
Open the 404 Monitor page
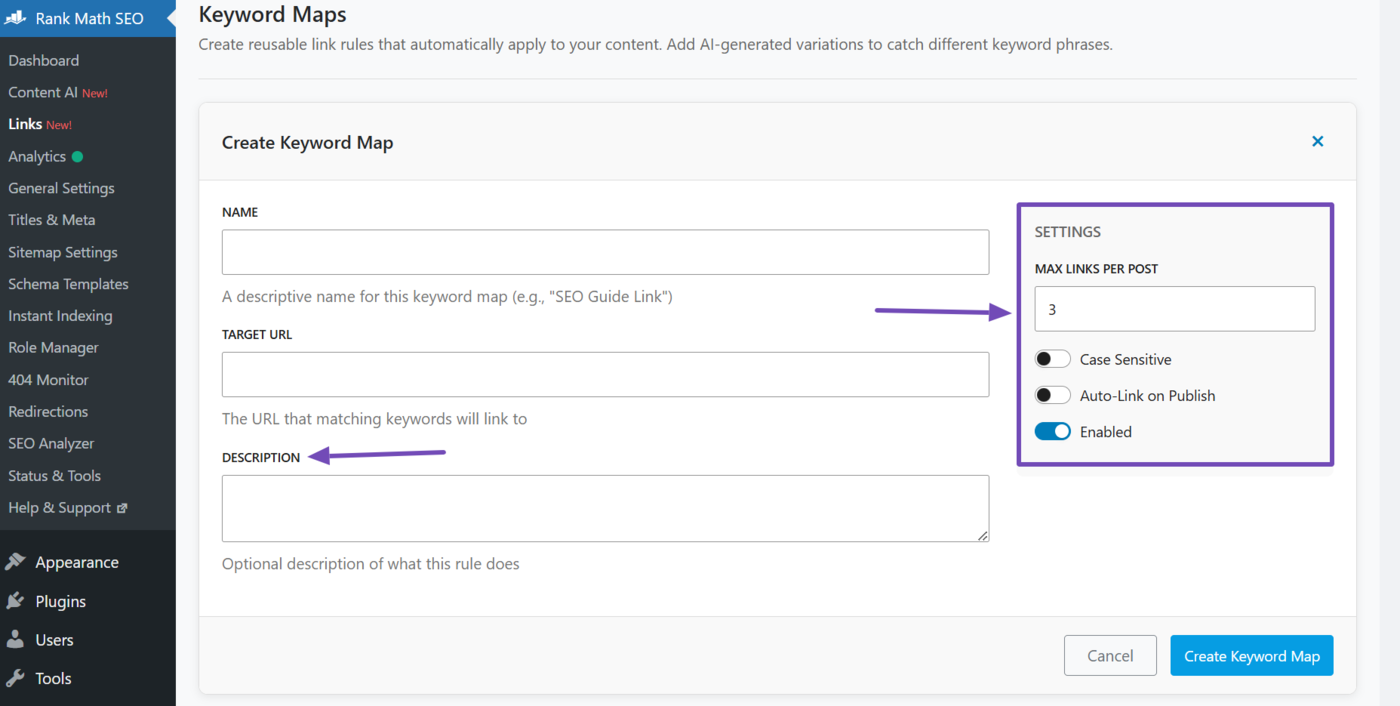pos(47,379)
